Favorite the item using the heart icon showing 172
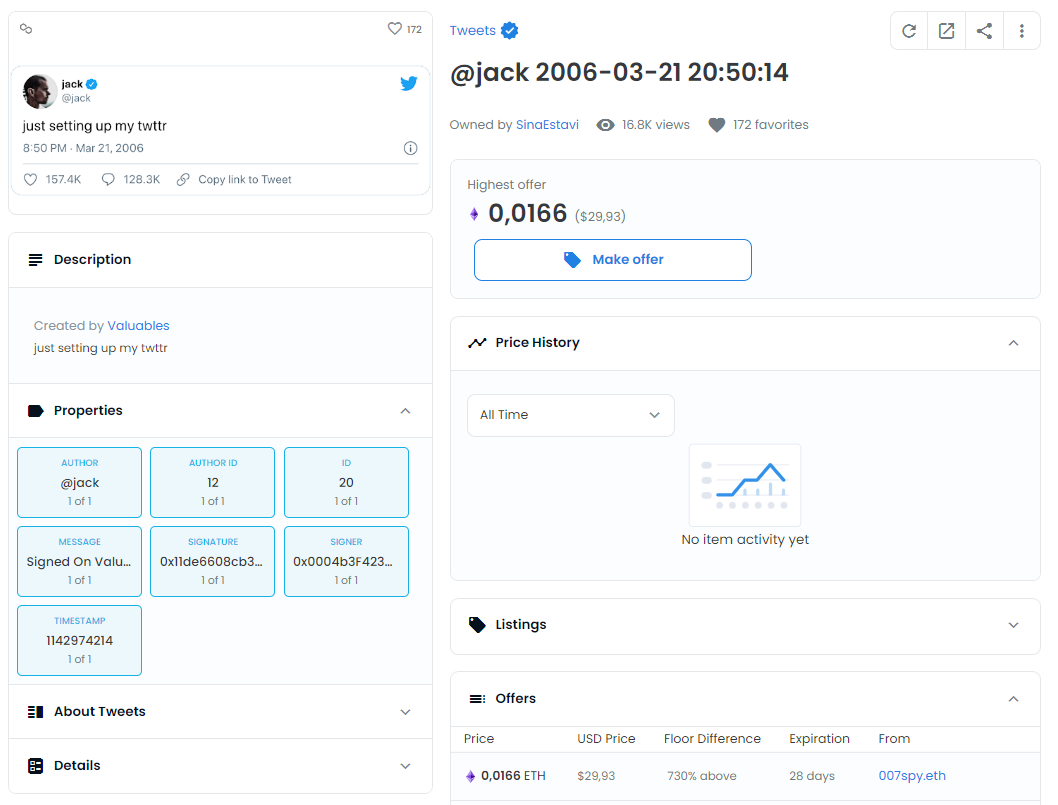This screenshot has height=805, width=1058. [x=395, y=28]
